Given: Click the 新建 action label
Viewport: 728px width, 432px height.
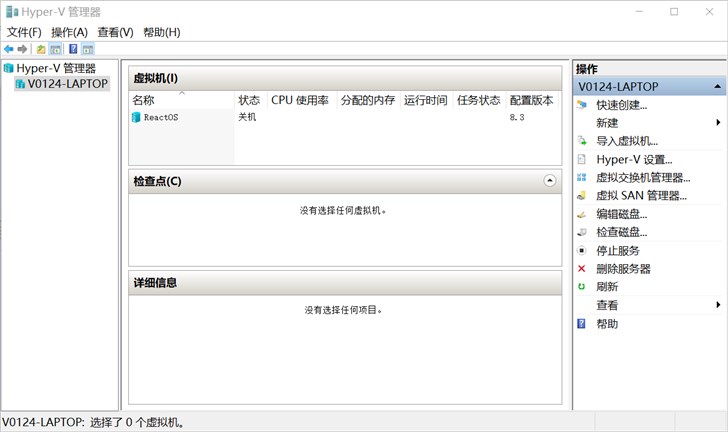Looking at the screenshot, I should tap(607, 123).
